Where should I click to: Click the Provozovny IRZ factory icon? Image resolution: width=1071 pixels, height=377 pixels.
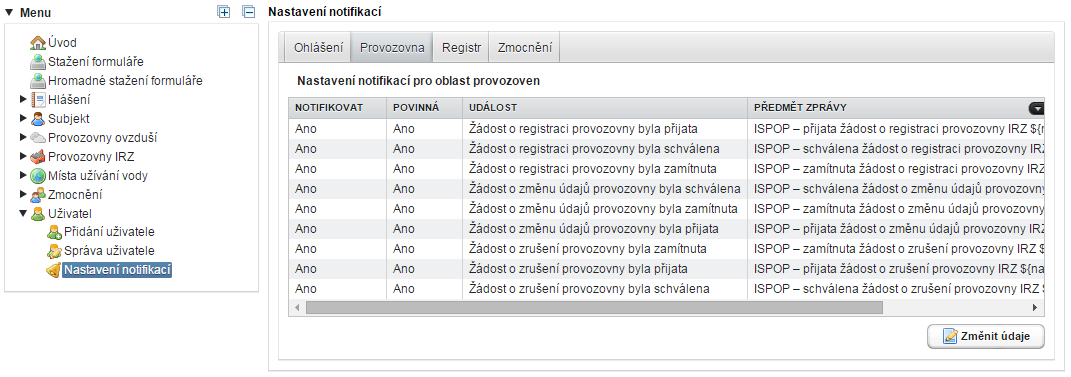click(38, 156)
